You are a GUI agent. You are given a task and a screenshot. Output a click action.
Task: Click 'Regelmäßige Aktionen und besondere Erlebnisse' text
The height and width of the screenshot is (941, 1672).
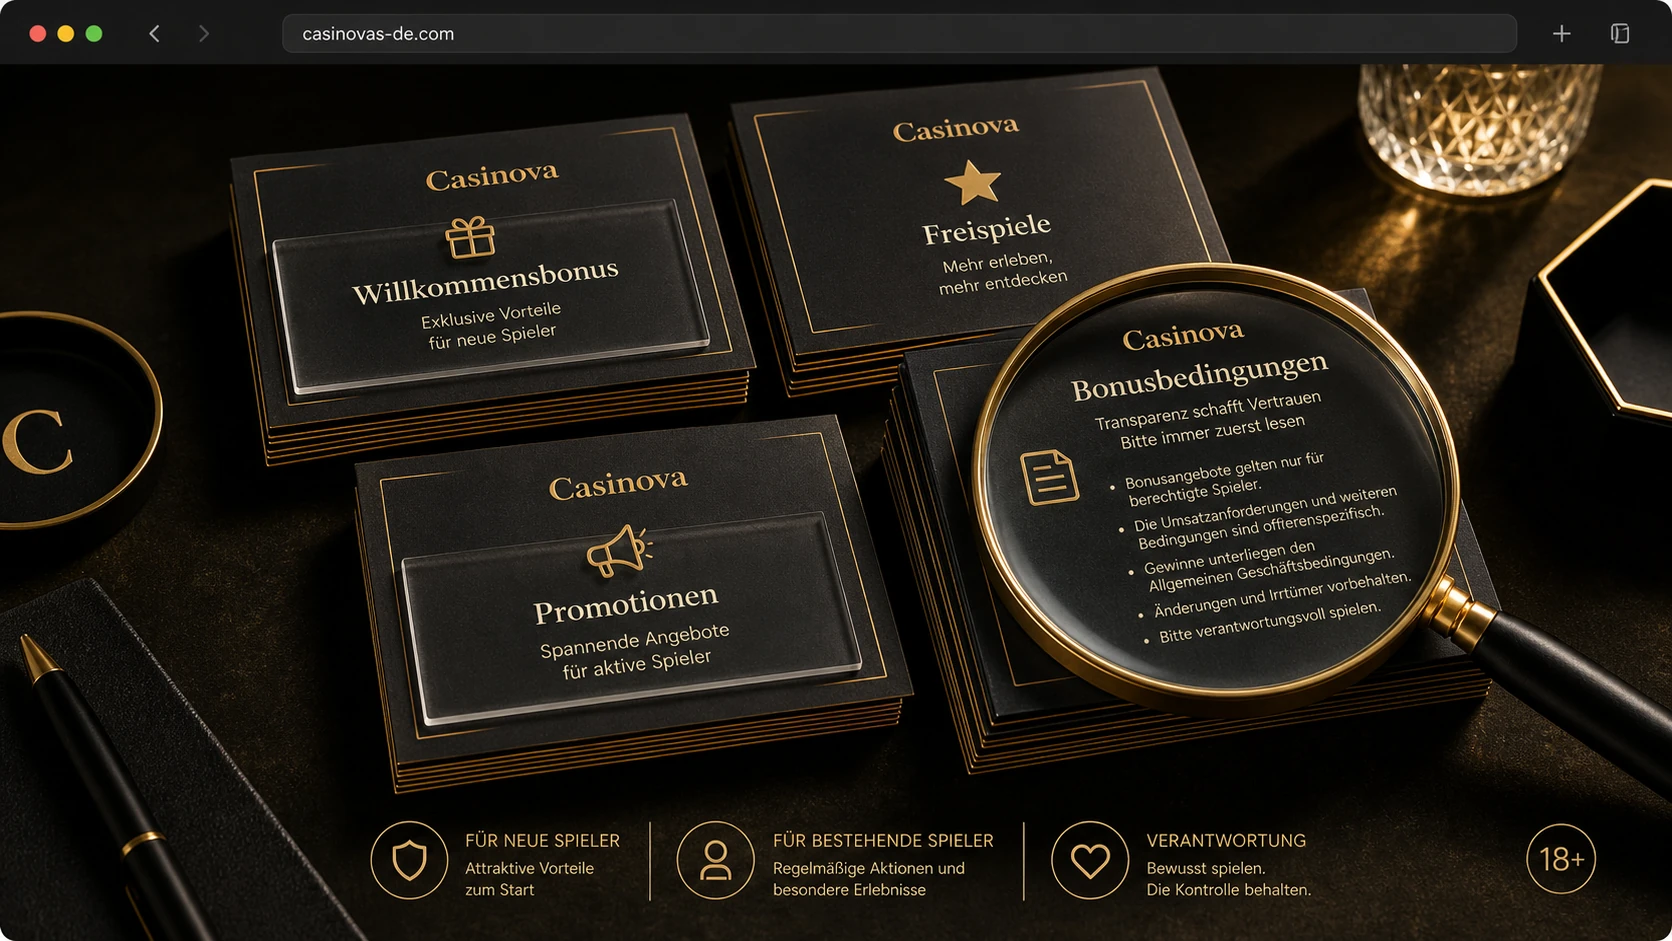tap(869, 879)
